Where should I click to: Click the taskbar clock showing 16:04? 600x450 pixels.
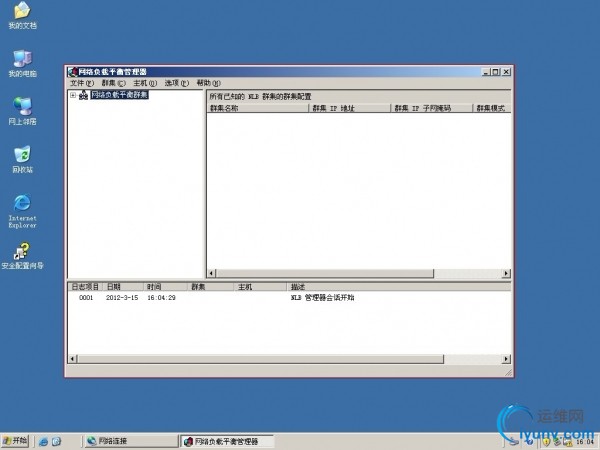pyautogui.click(x=585, y=442)
